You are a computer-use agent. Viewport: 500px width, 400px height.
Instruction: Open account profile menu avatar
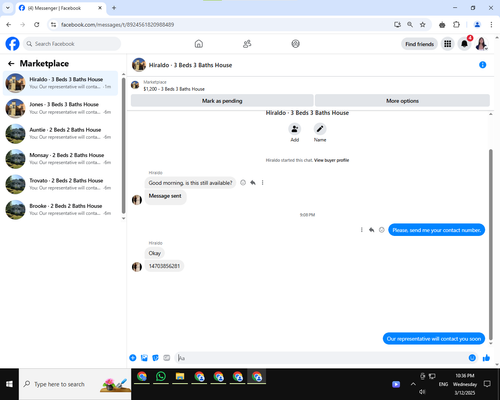(x=481, y=44)
